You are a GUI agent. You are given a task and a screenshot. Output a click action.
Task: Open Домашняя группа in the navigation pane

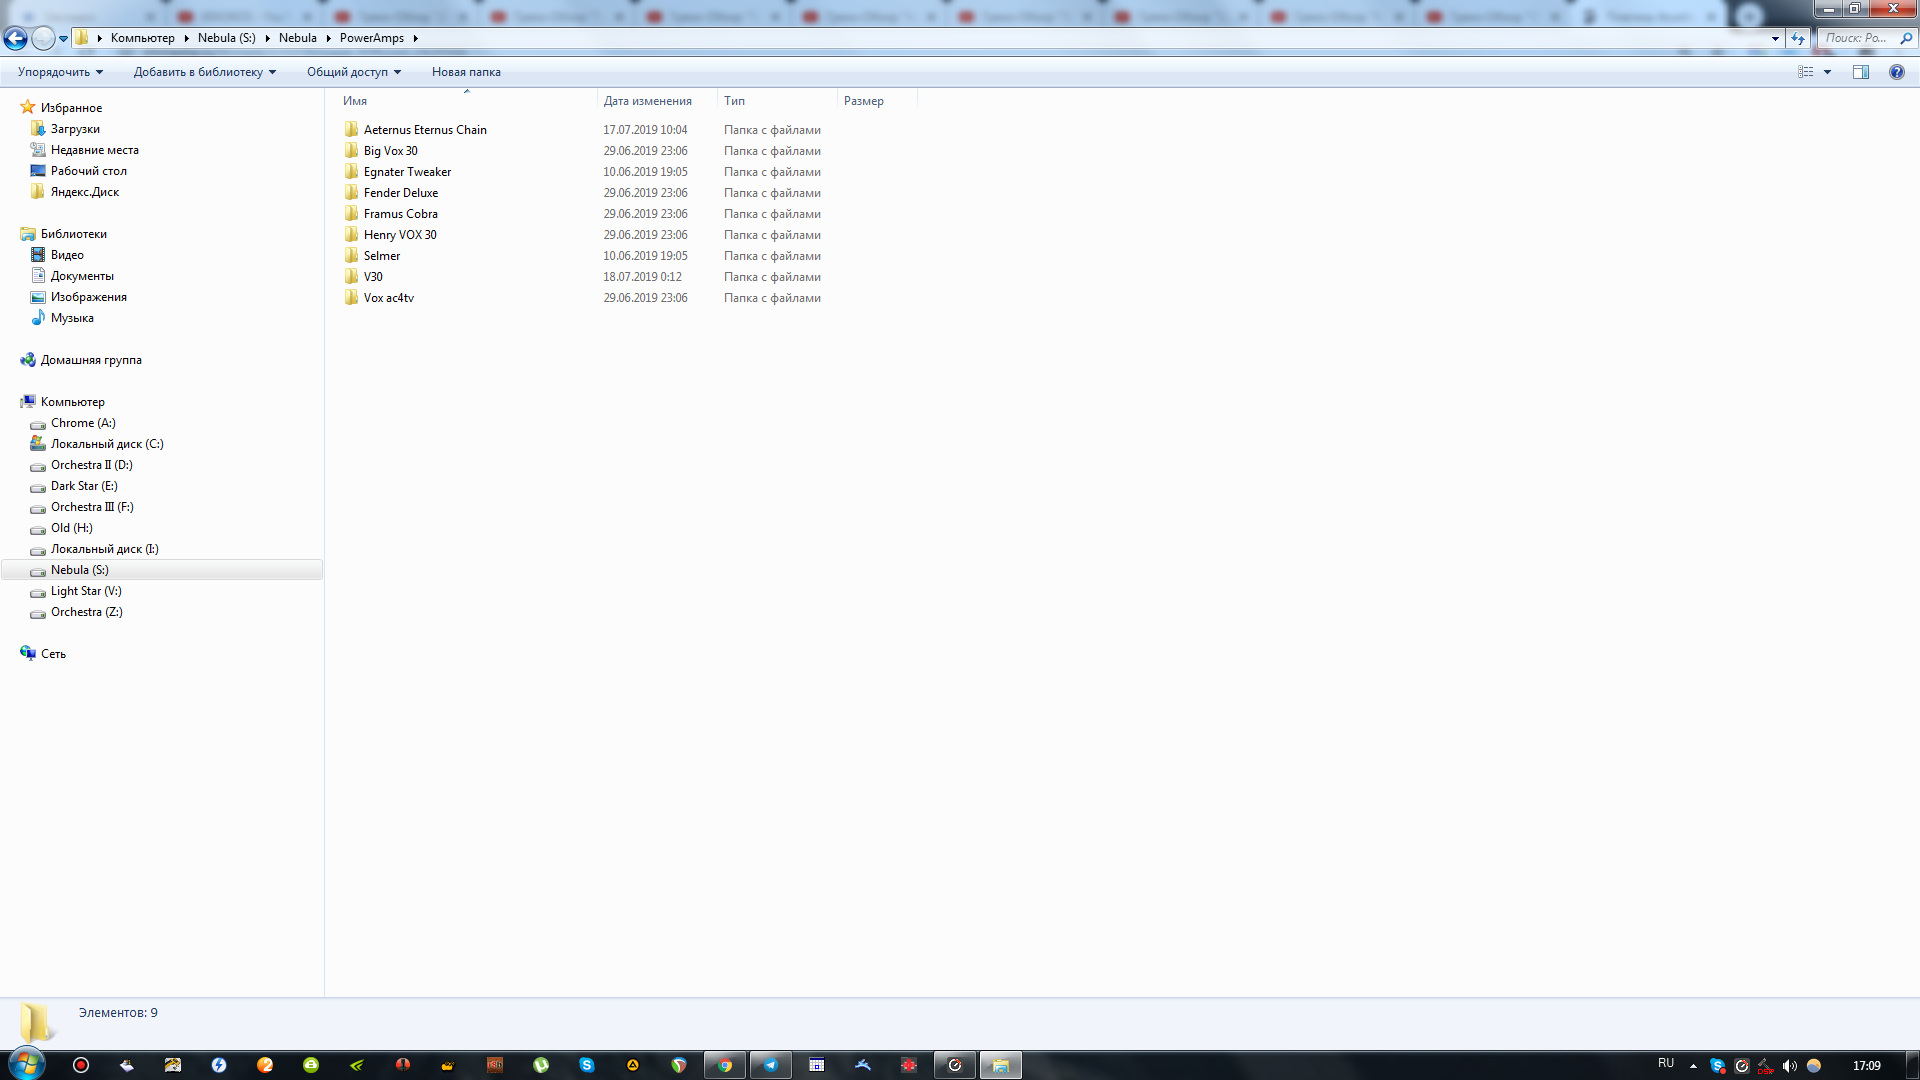pos(91,360)
